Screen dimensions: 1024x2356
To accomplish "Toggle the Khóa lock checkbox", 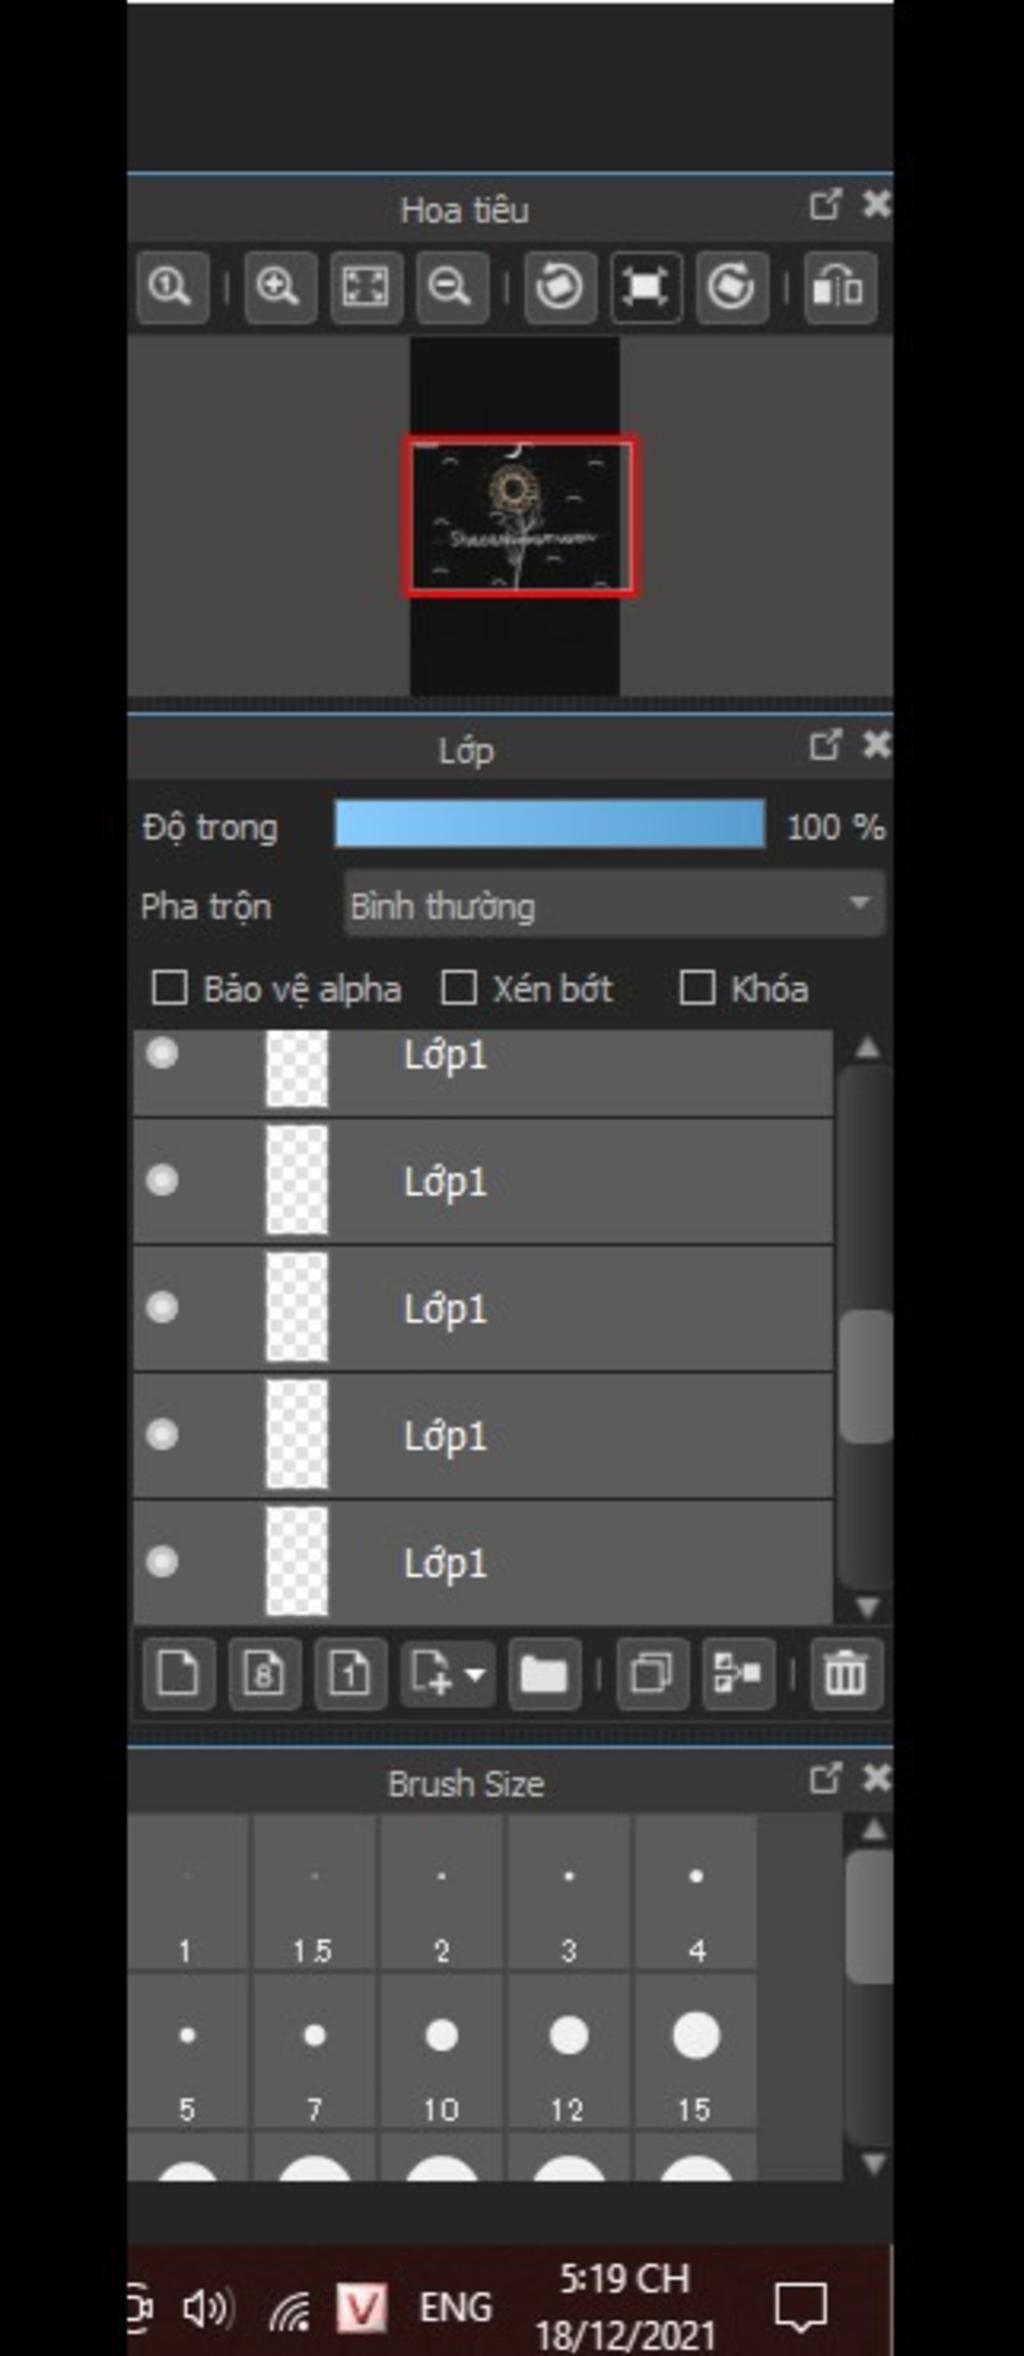I will pyautogui.click(x=697, y=988).
